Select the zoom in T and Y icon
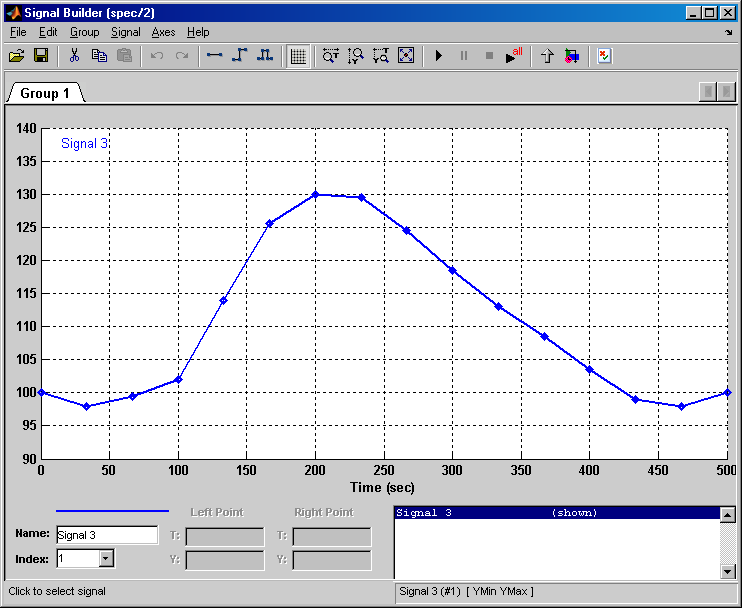Image resolution: width=742 pixels, height=608 pixels. 380,56
